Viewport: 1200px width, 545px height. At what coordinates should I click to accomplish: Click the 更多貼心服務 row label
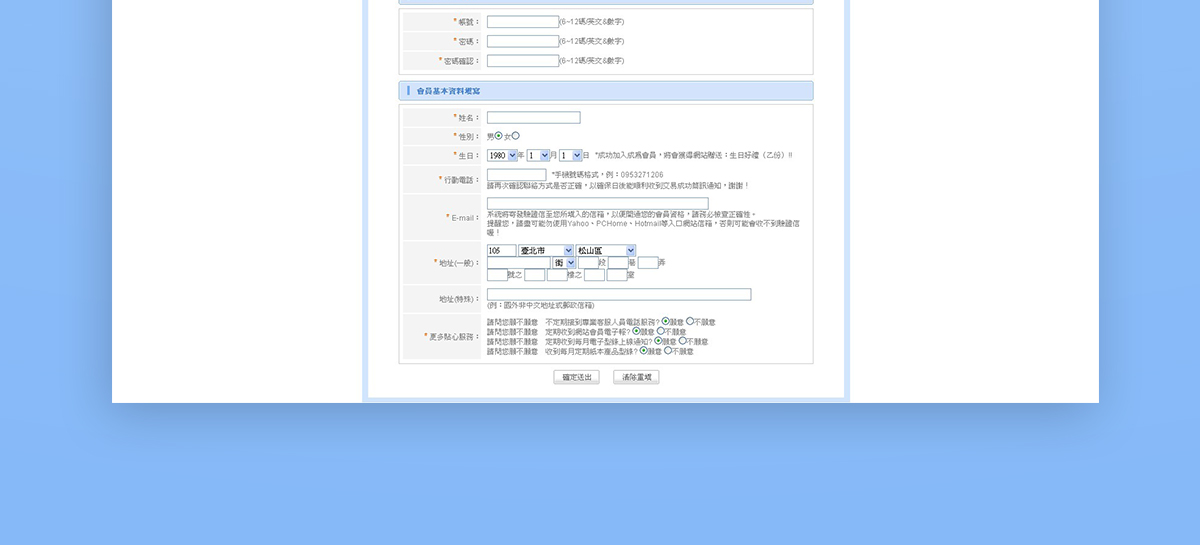453,336
